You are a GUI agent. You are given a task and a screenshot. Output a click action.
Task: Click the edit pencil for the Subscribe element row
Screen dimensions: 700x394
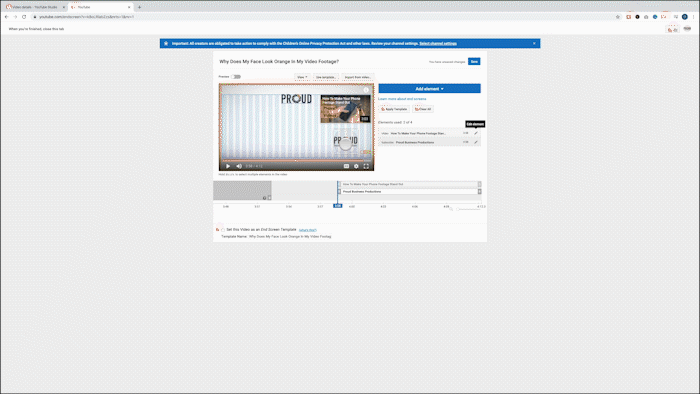pos(476,142)
